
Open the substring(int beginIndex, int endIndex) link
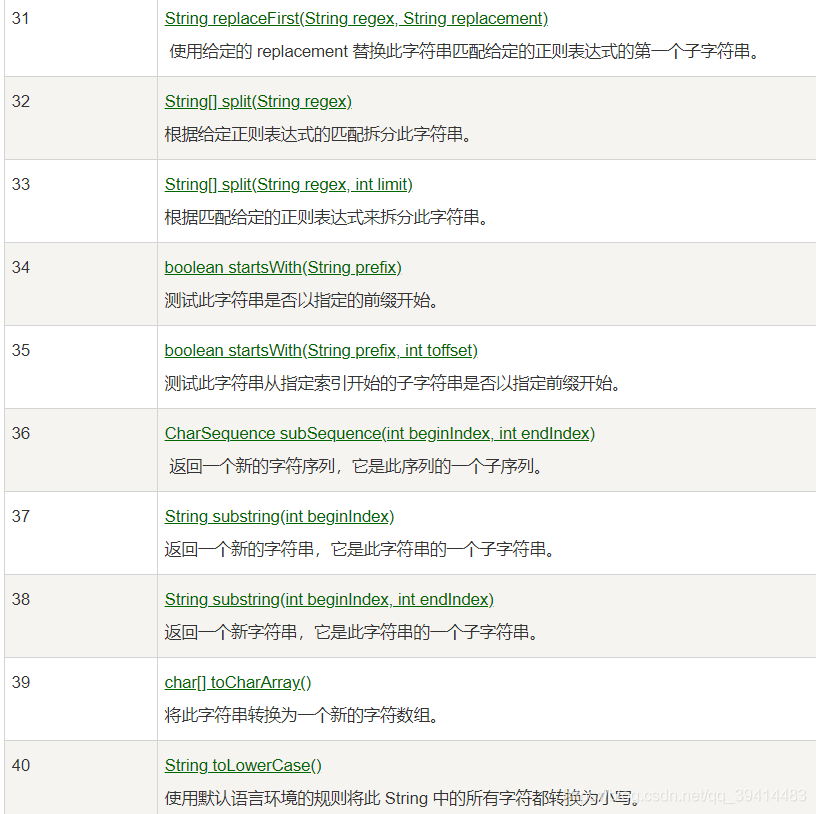click(x=329, y=600)
